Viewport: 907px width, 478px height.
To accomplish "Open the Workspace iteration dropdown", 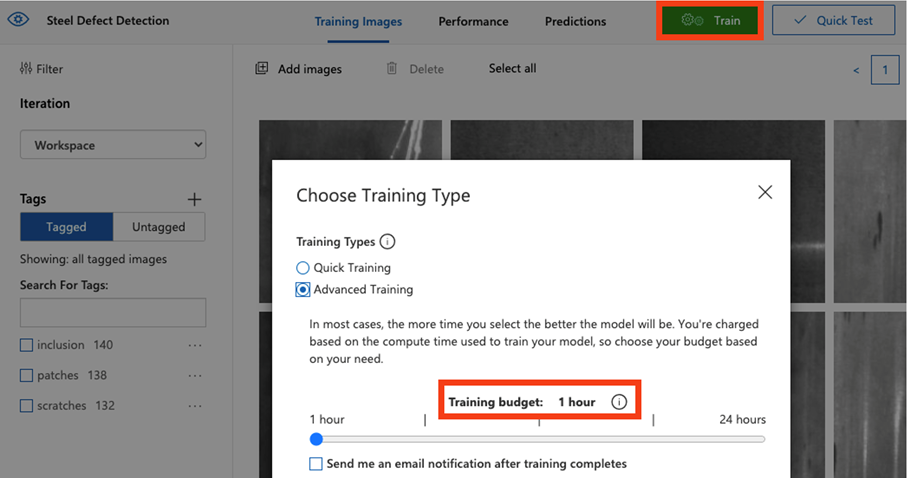I will [112, 145].
